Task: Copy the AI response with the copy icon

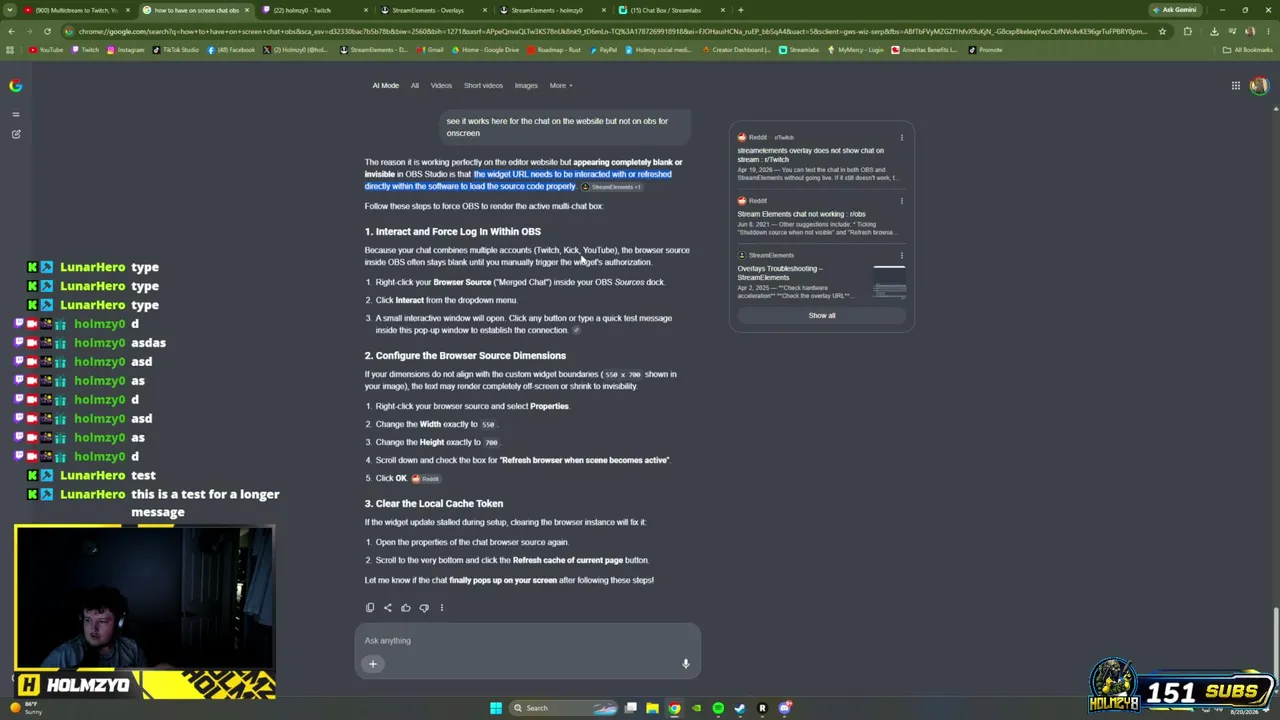Action: pyautogui.click(x=370, y=607)
